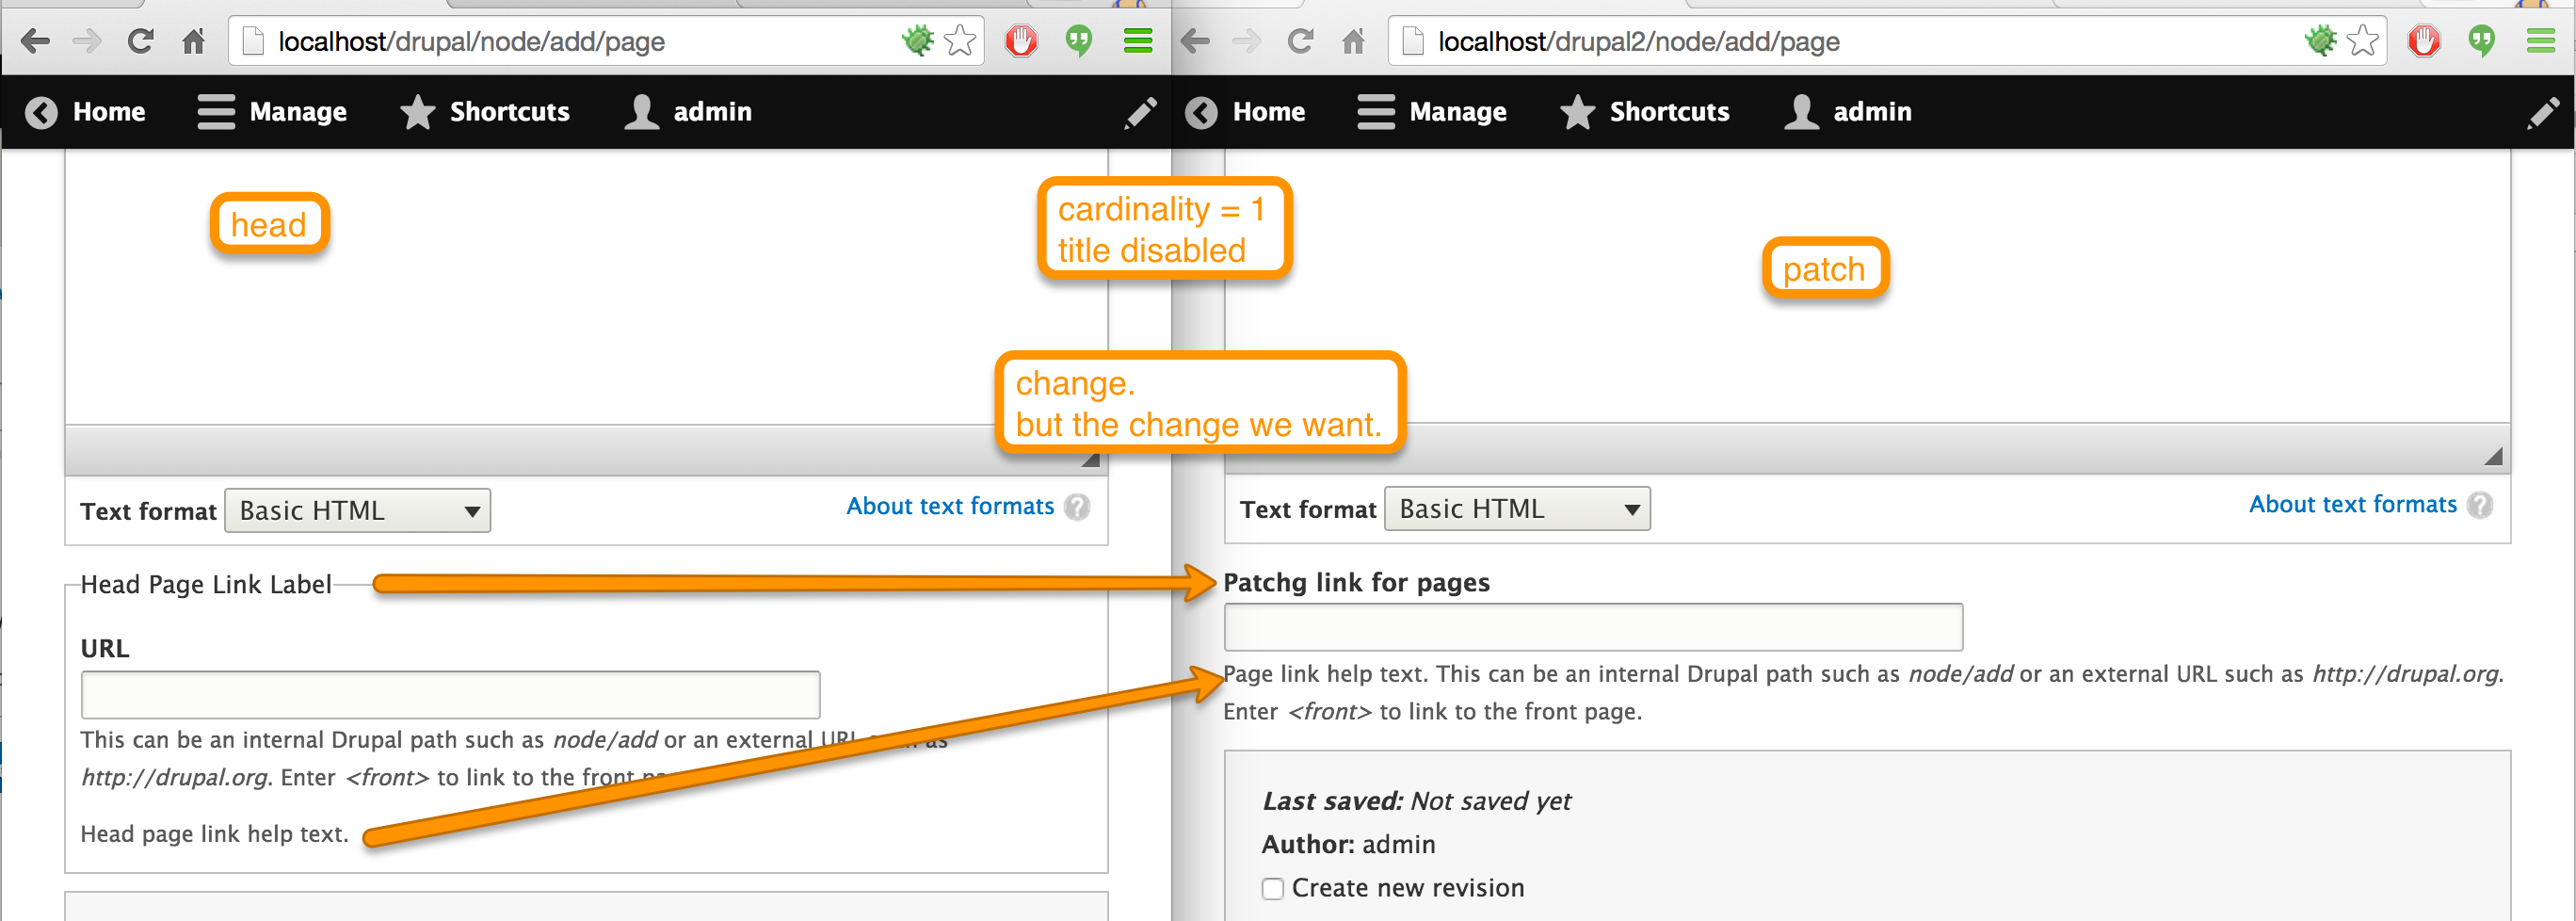Click the forward arrow in right browser window
The height and width of the screenshot is (921, 2576).
[x=1247, y=41]
